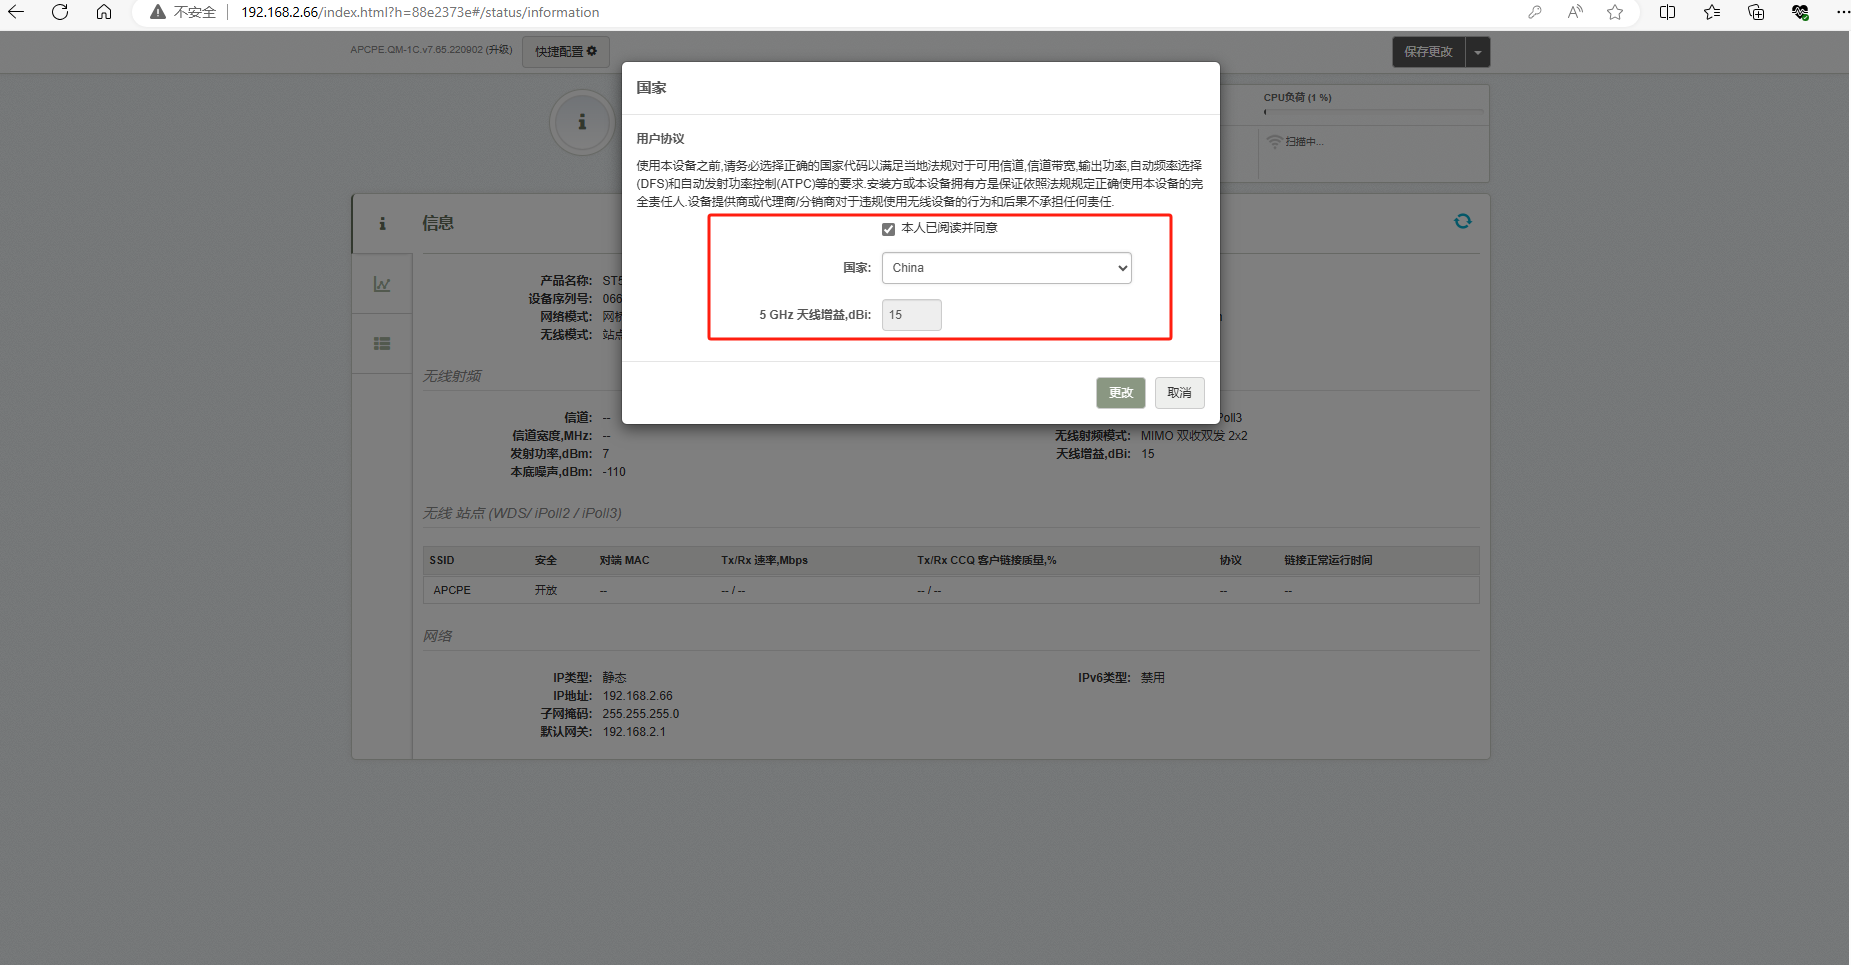This screenshot has width=1851, height=965.
Task: Open the split screen browser icon
Action: pyautogui.click(x=1667, y=12)
